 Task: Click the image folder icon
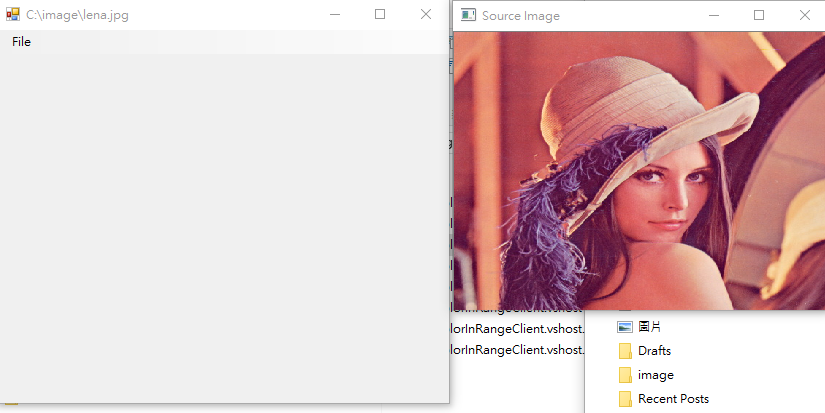(625, 375)
